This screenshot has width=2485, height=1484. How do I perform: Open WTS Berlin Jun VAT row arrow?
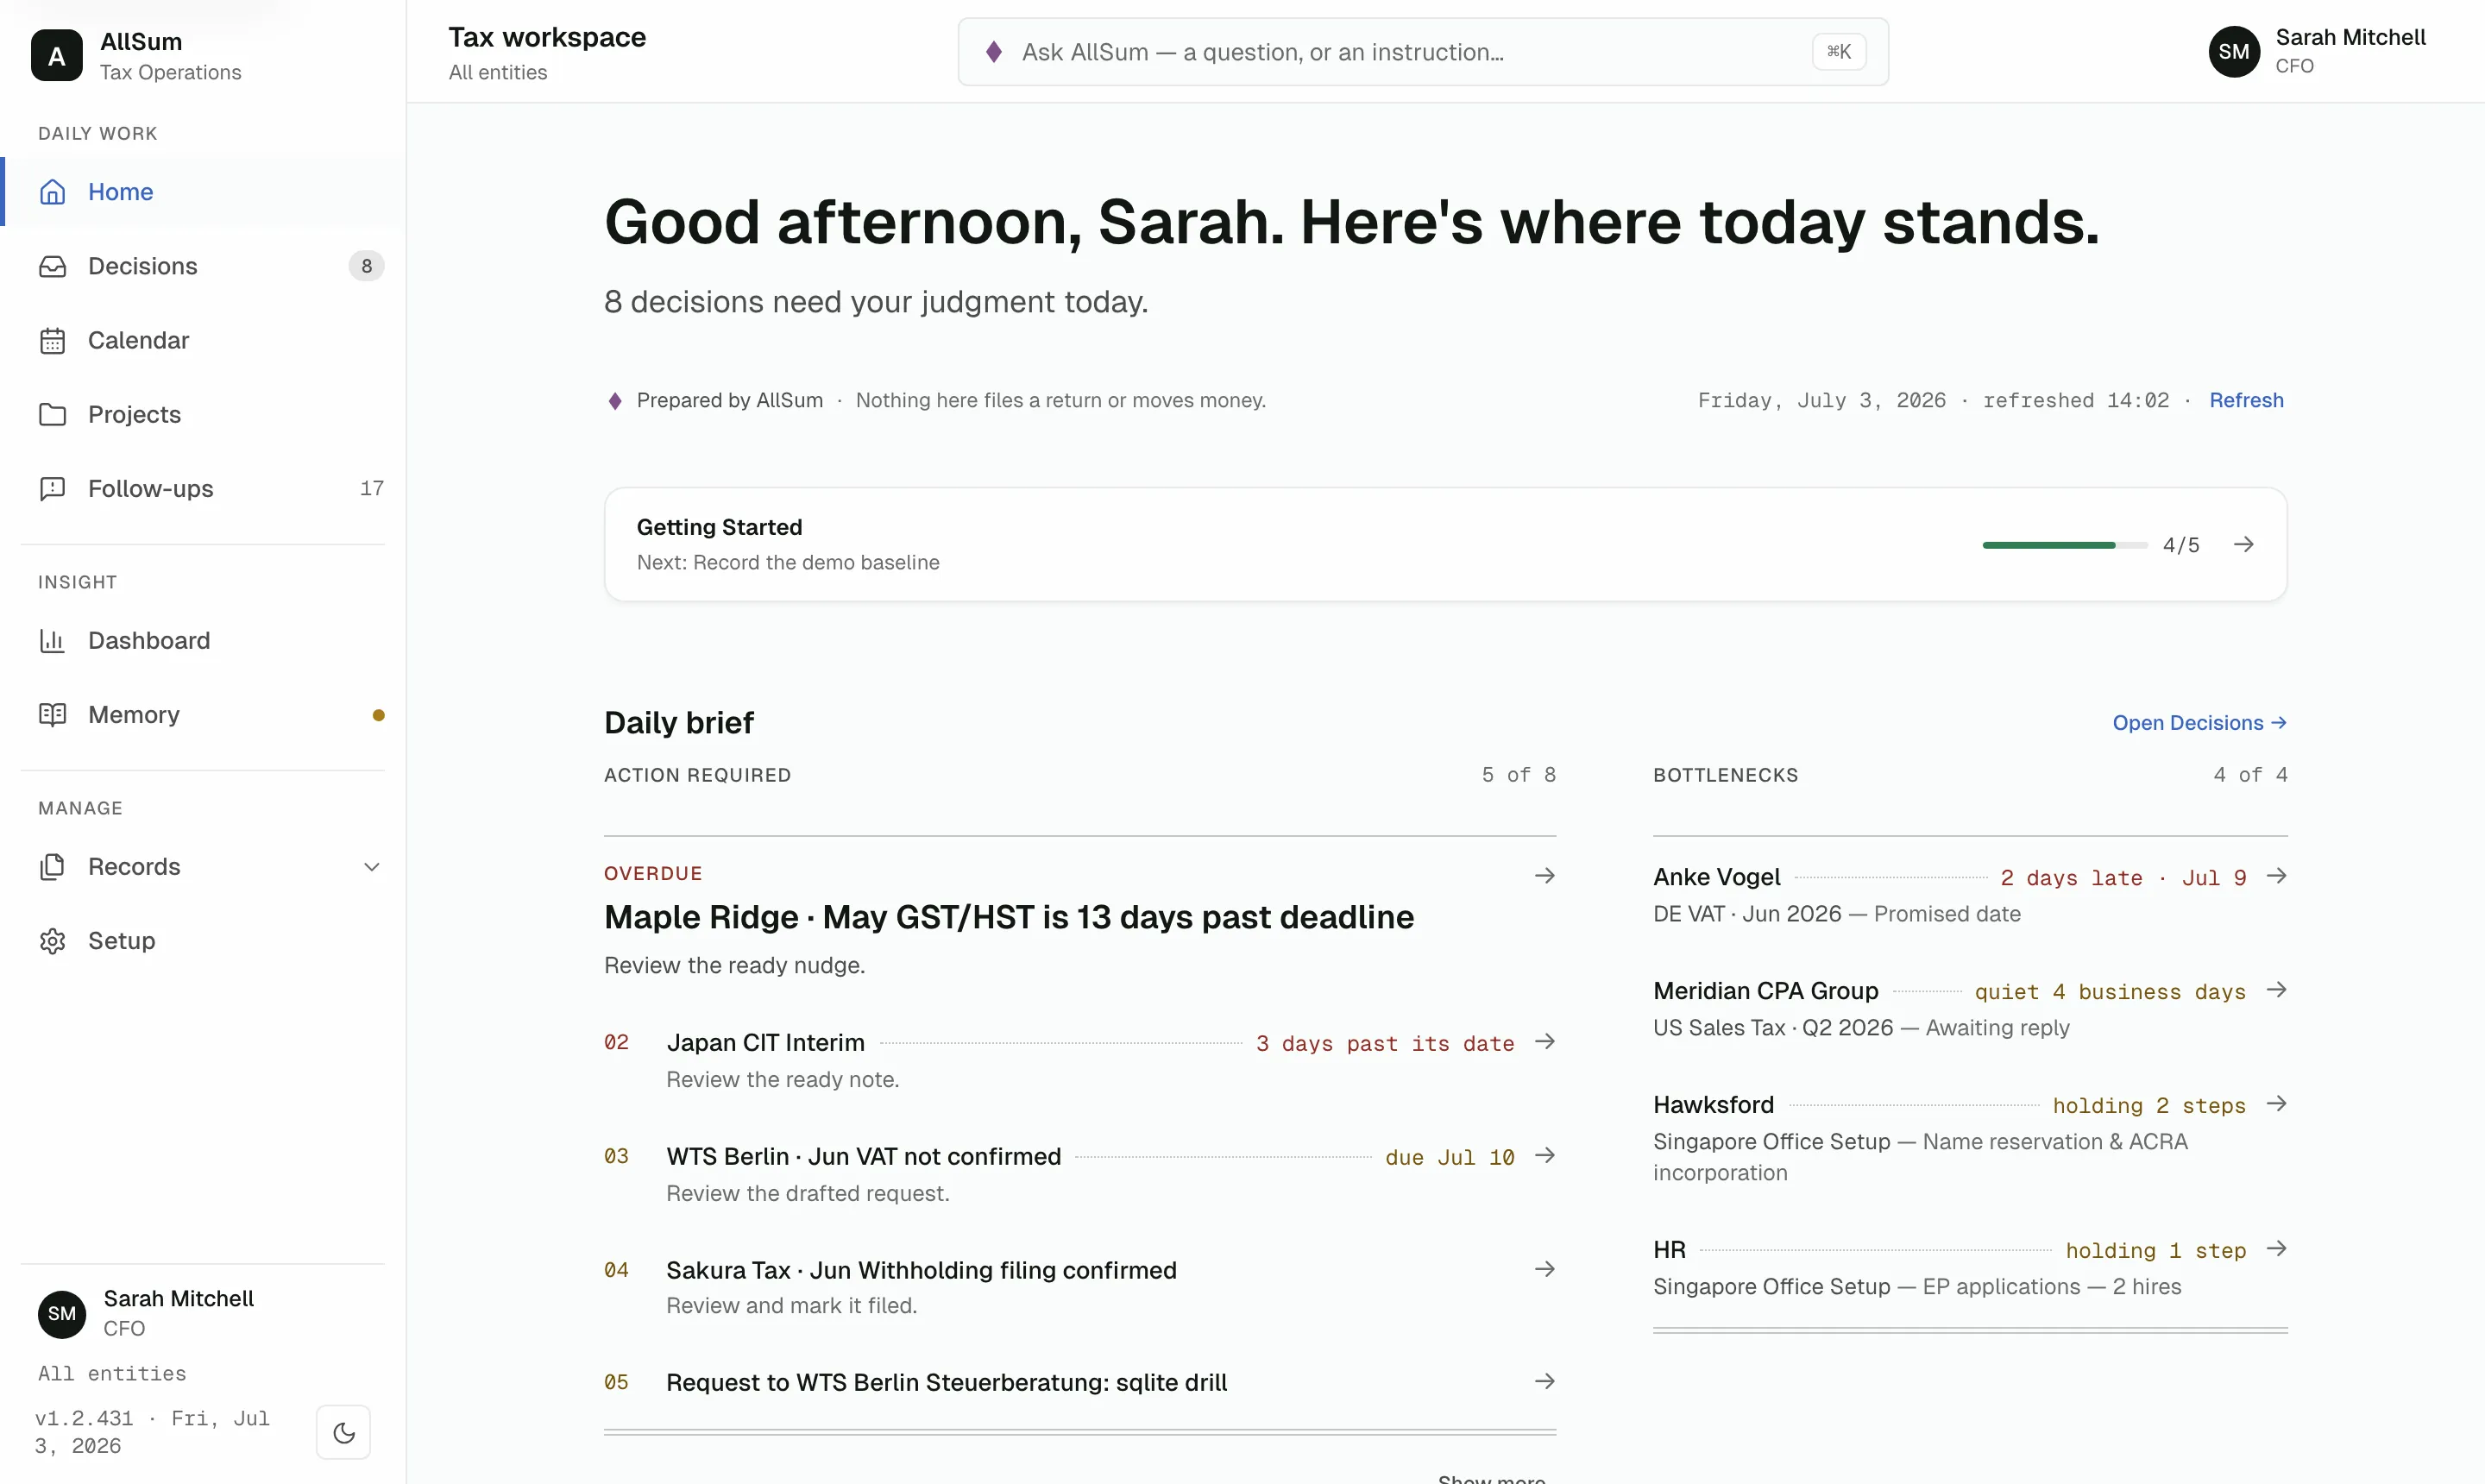pyautogui.click(x=1544, y=1156)
